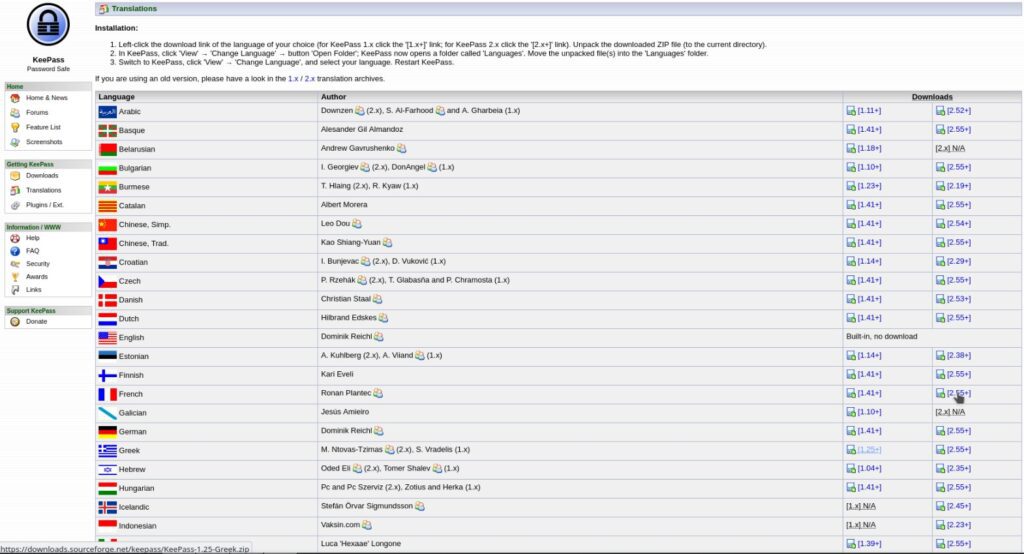Image resolution: width=1024 pixels, height=554 pixels.
Task: Select Translations in sidebar menu
Action: point(43,190)
